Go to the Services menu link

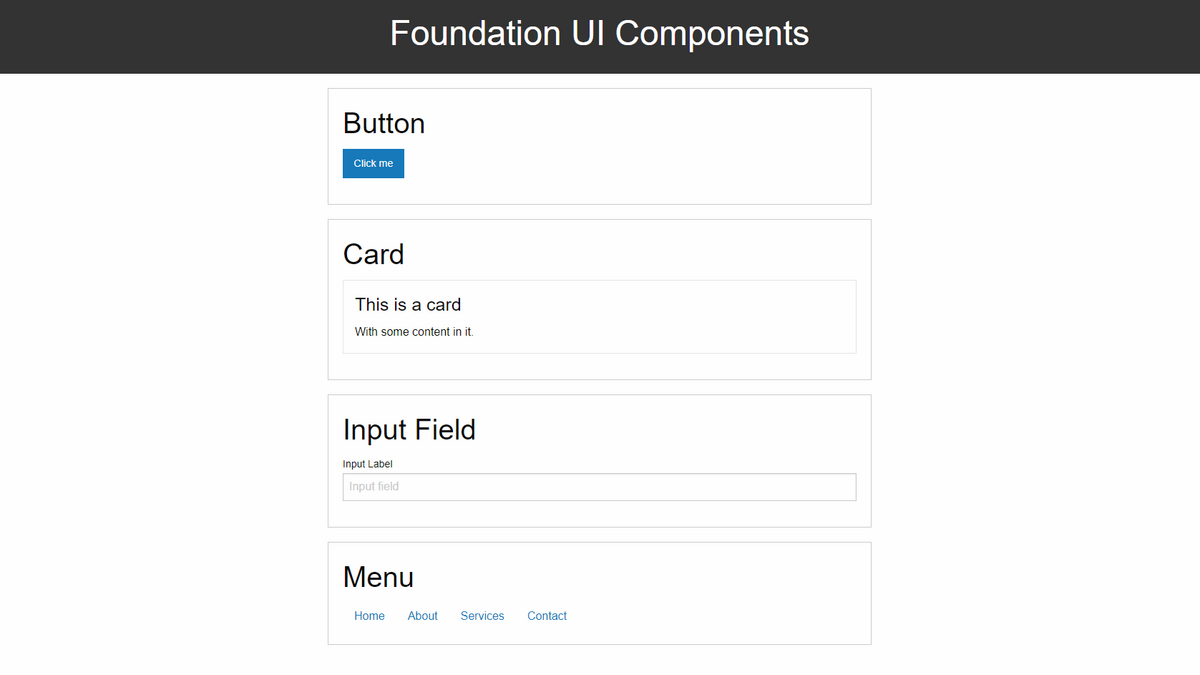click(482, 616)
